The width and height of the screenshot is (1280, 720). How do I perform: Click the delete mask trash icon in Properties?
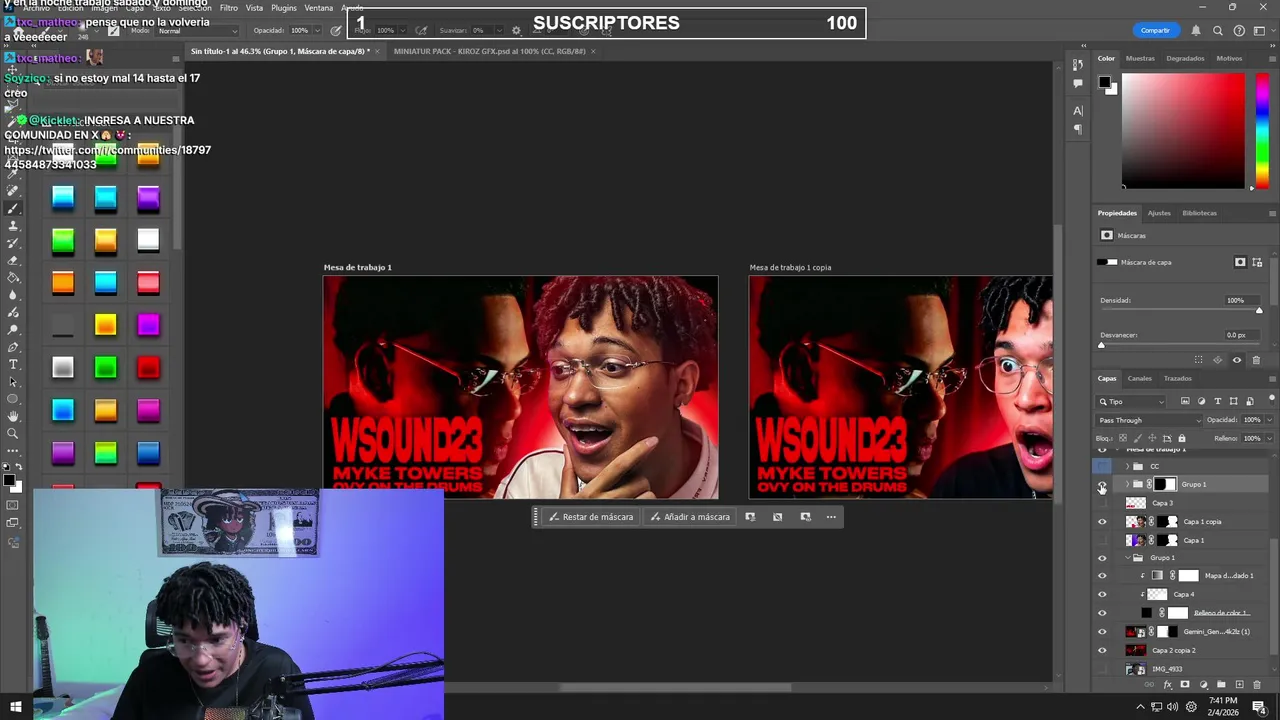click(x=1257, y=360)
